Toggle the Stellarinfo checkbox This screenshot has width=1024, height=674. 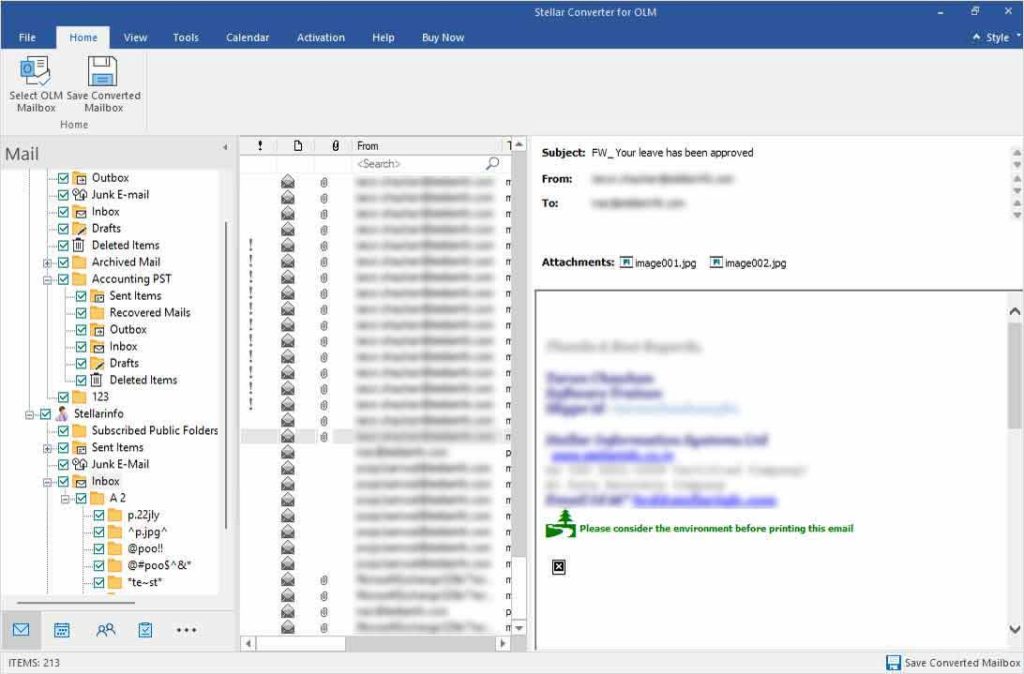point(46,414)
